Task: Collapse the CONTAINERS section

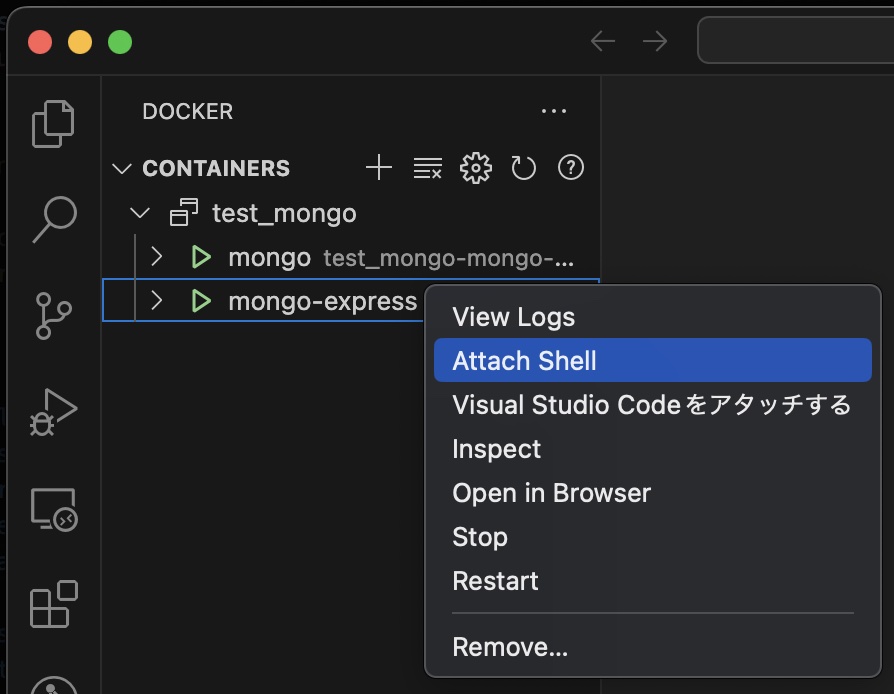Action: (123, 168)
